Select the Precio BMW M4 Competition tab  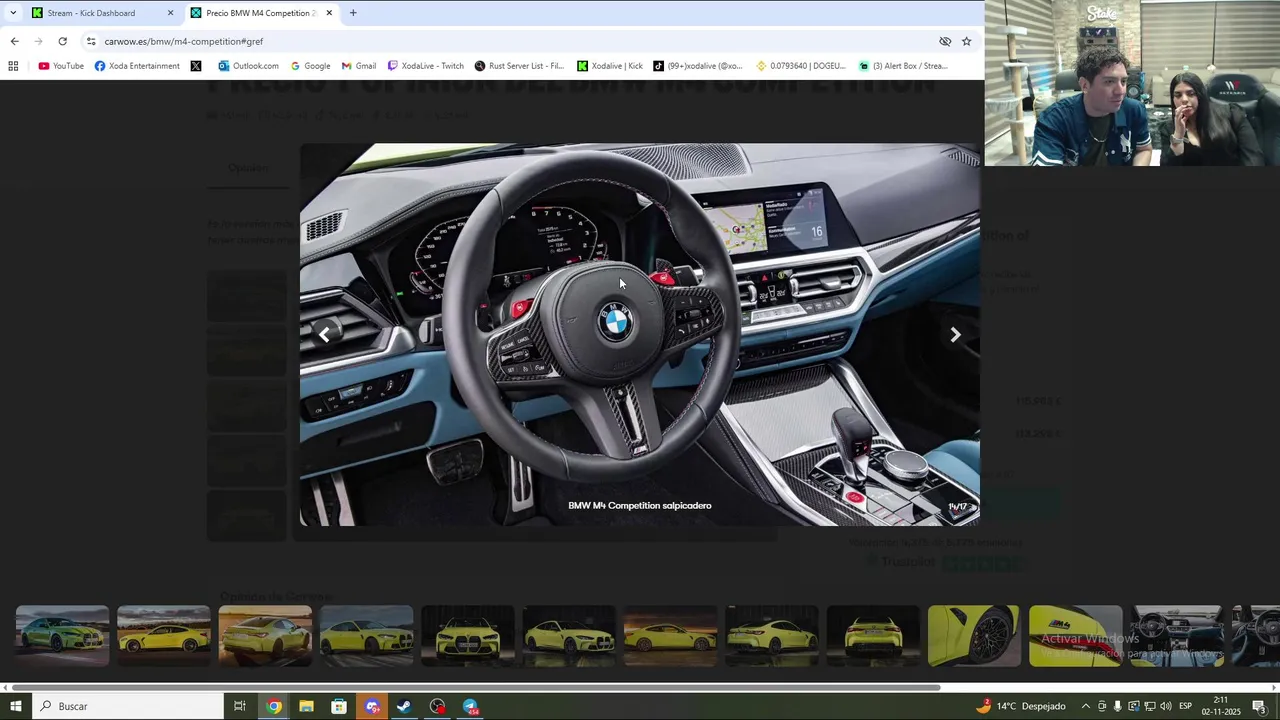pyautogui.click(x=260, y=13)
